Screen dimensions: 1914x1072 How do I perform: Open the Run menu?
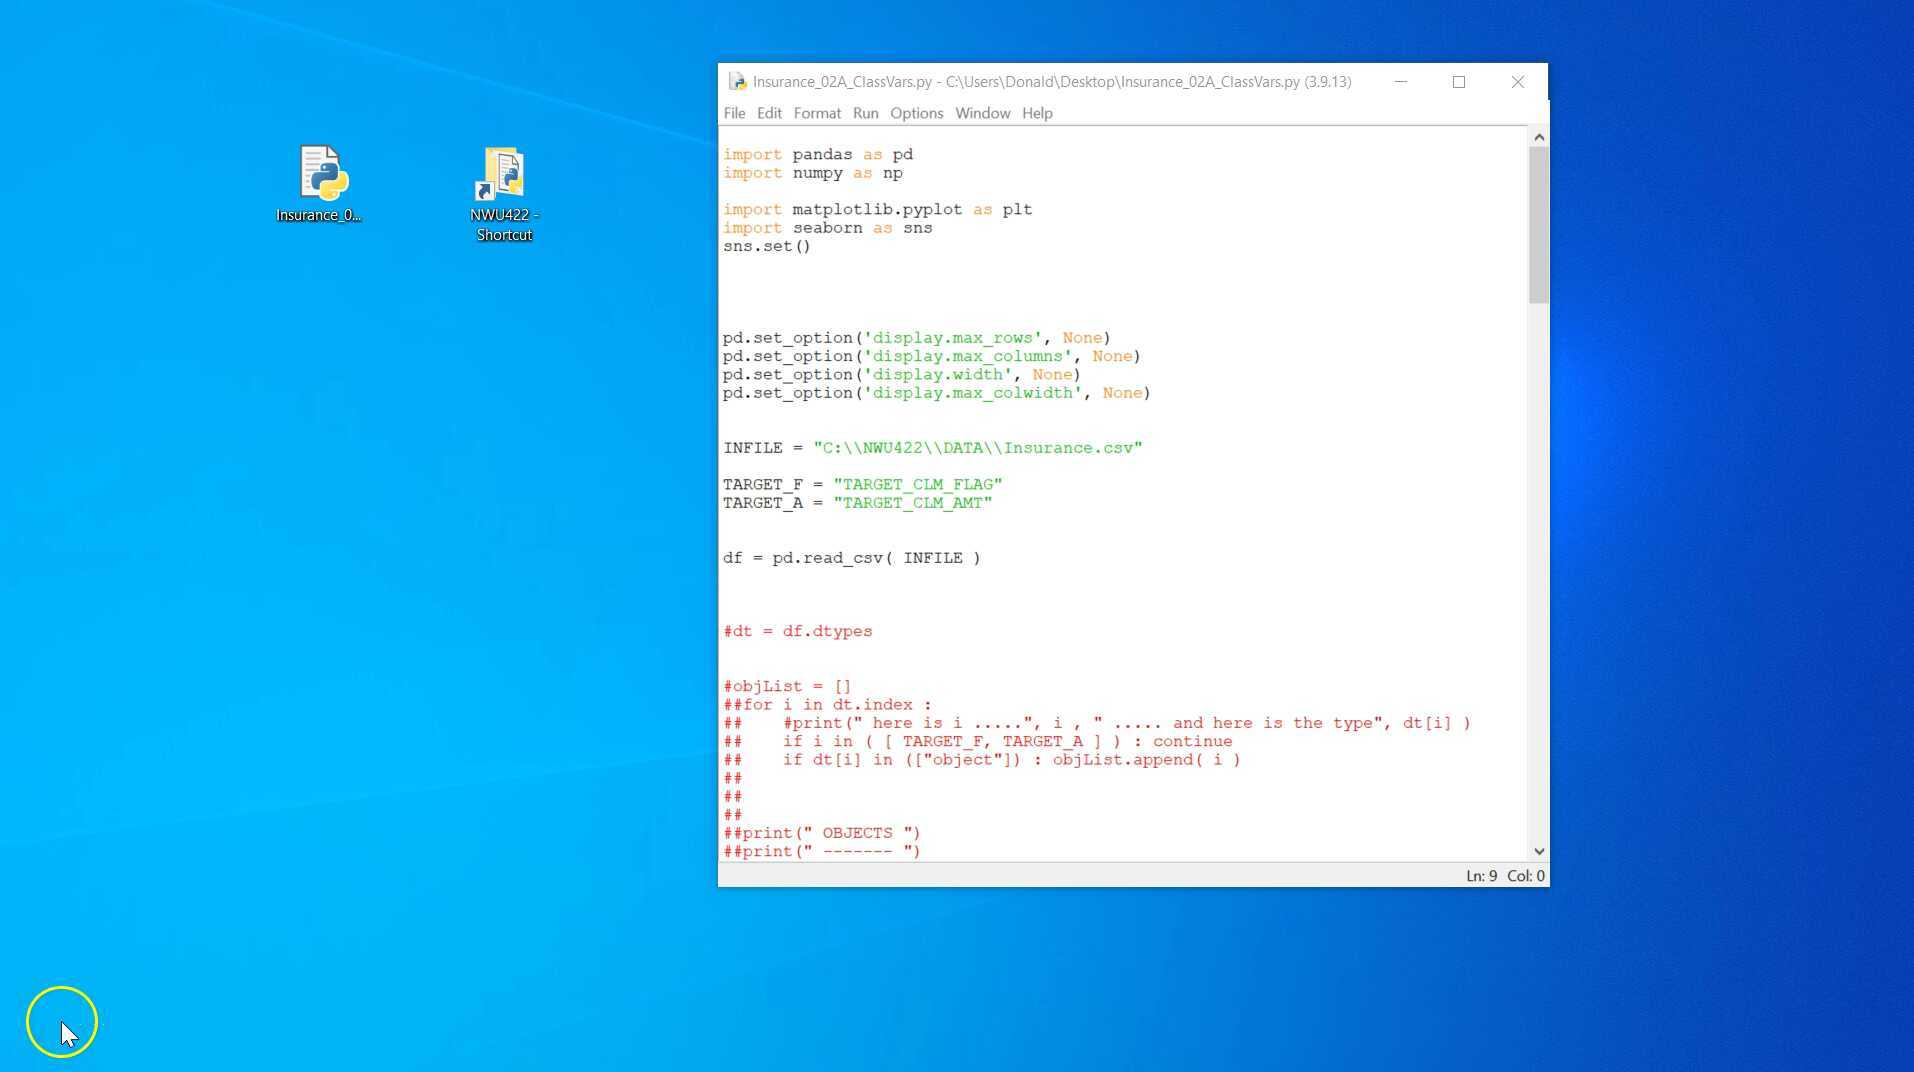865,113
